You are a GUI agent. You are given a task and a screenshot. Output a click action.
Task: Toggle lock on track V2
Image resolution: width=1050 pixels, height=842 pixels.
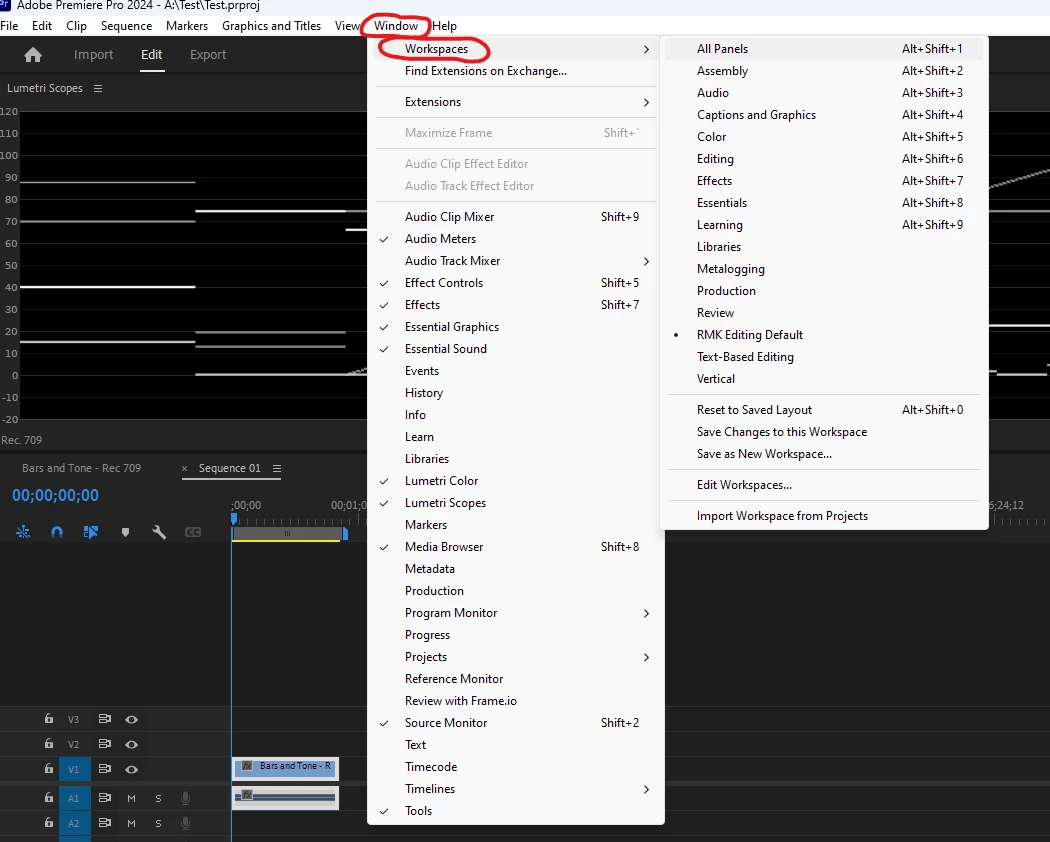click(49, 744)
